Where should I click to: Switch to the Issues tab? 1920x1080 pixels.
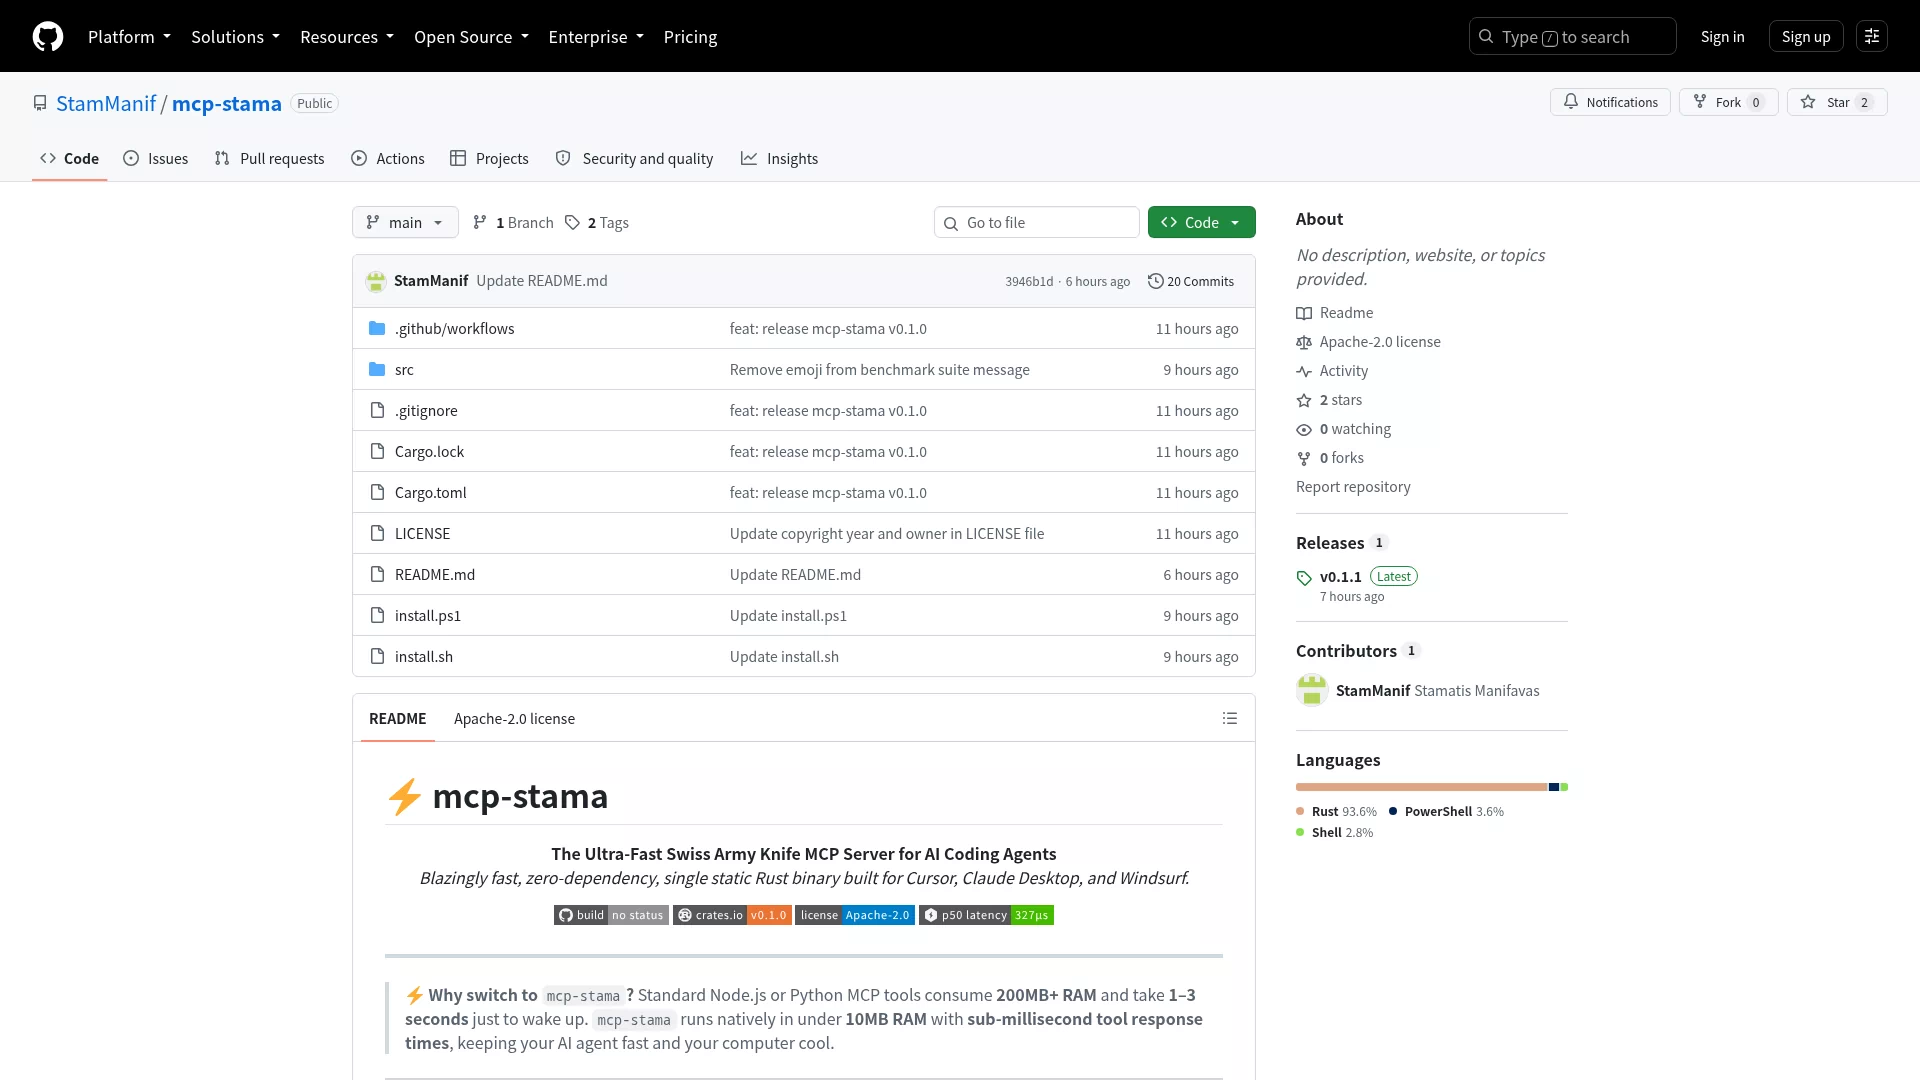[x=156, y=158]
